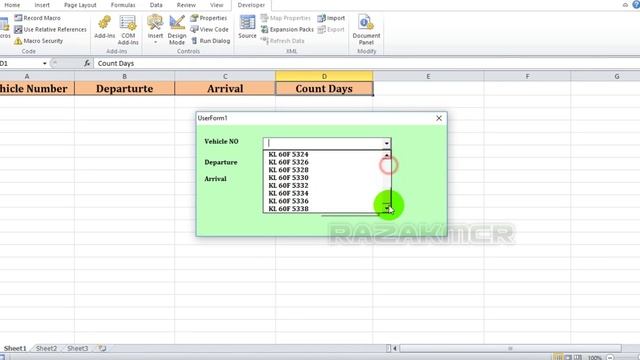This screenshot has width=640, height=360.
Task: Open Add-Ins dialog
Action: [104, 27]
